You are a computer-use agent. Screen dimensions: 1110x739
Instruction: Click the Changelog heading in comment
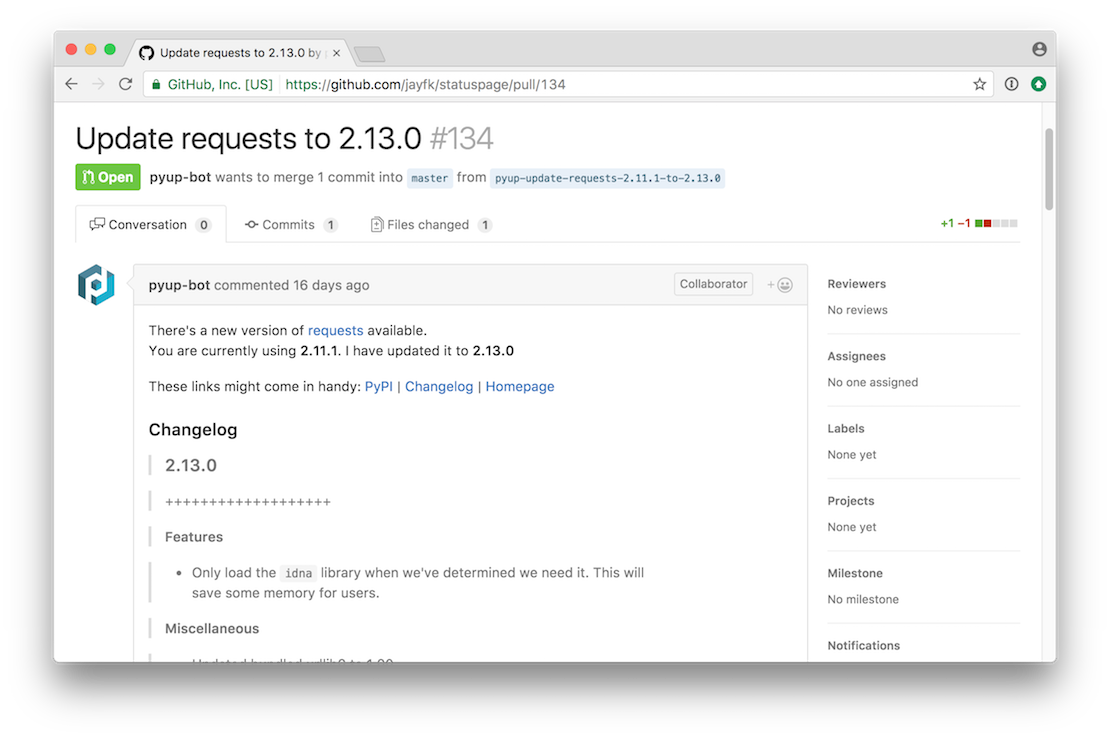tap(193, 430)
